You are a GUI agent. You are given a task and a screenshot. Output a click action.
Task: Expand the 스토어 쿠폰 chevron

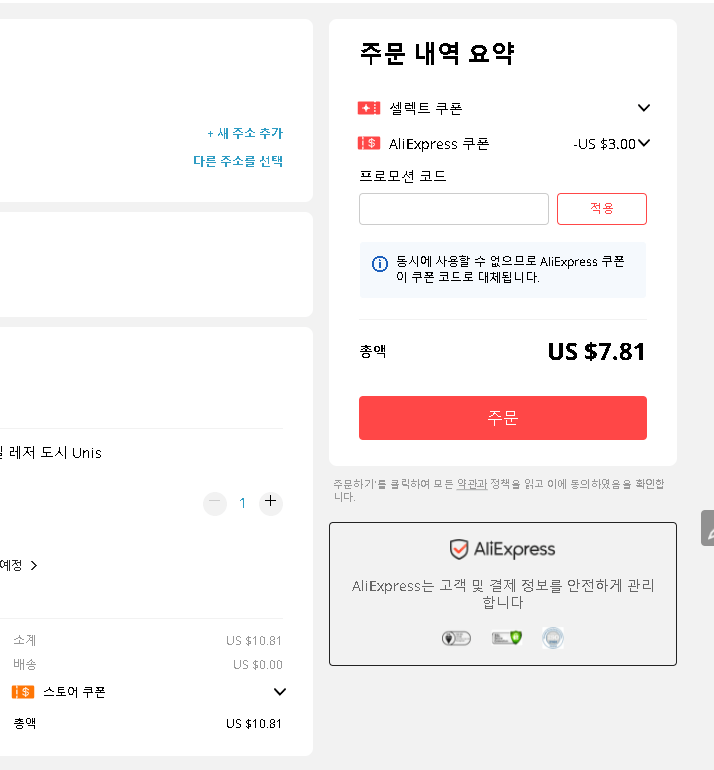tap(279, 692)
